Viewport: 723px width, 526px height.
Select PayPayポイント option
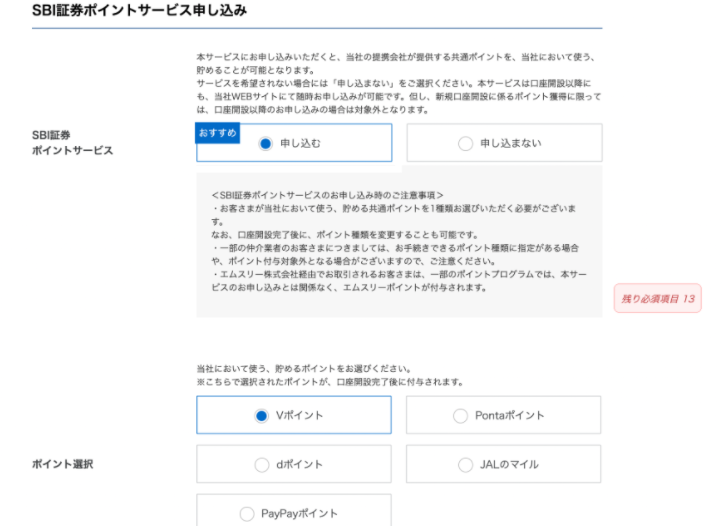click(x=247, y=514)
